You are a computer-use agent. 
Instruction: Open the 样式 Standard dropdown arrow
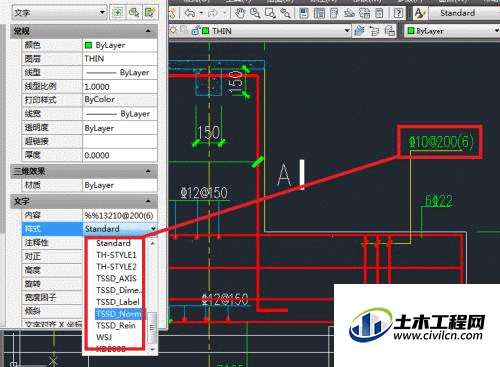[x=153, y=229]
